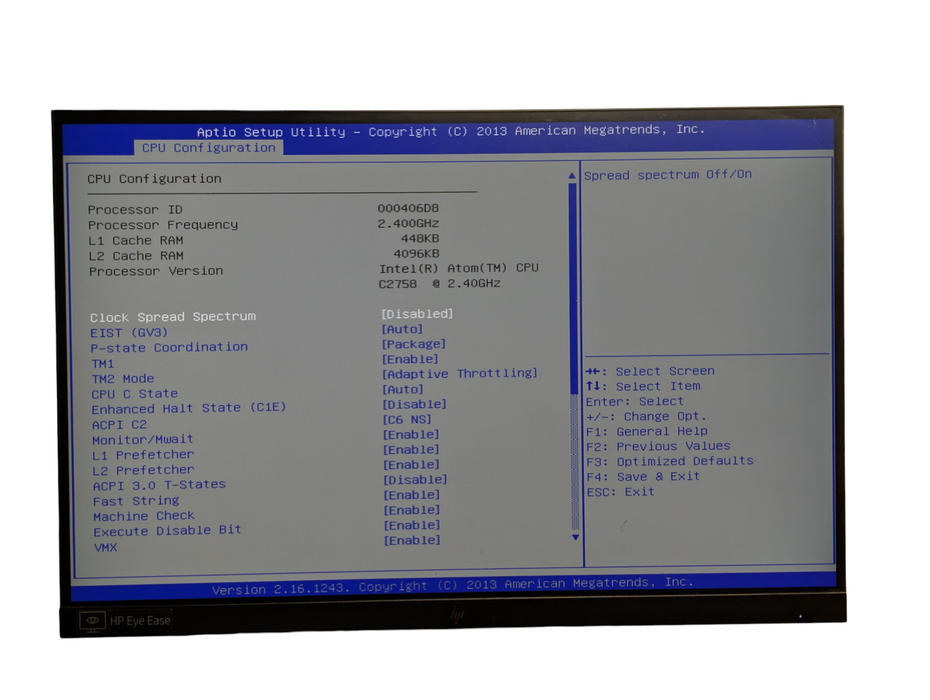Image resolution: width=930 pixels, height=700 pixels.
Task: Click the scroll down arrow of the settings list
Action: [575, 537]
